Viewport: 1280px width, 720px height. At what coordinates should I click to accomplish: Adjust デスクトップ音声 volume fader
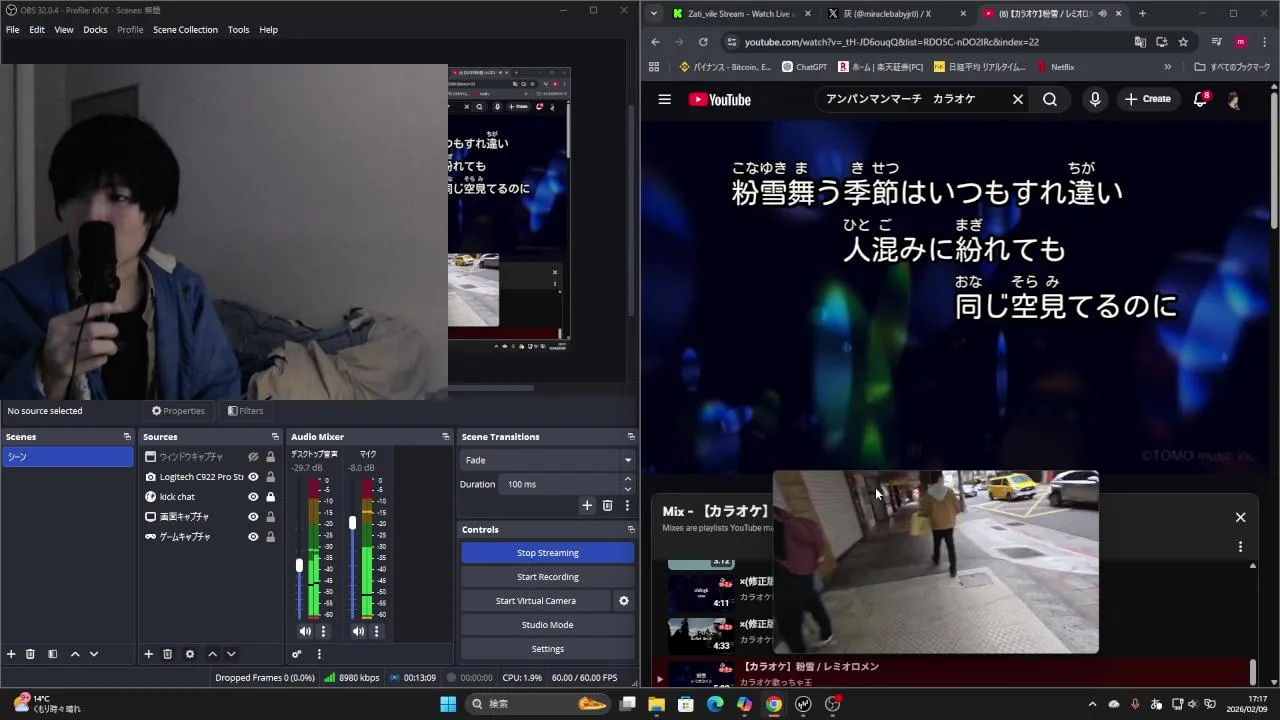click(x=299, y=566)
